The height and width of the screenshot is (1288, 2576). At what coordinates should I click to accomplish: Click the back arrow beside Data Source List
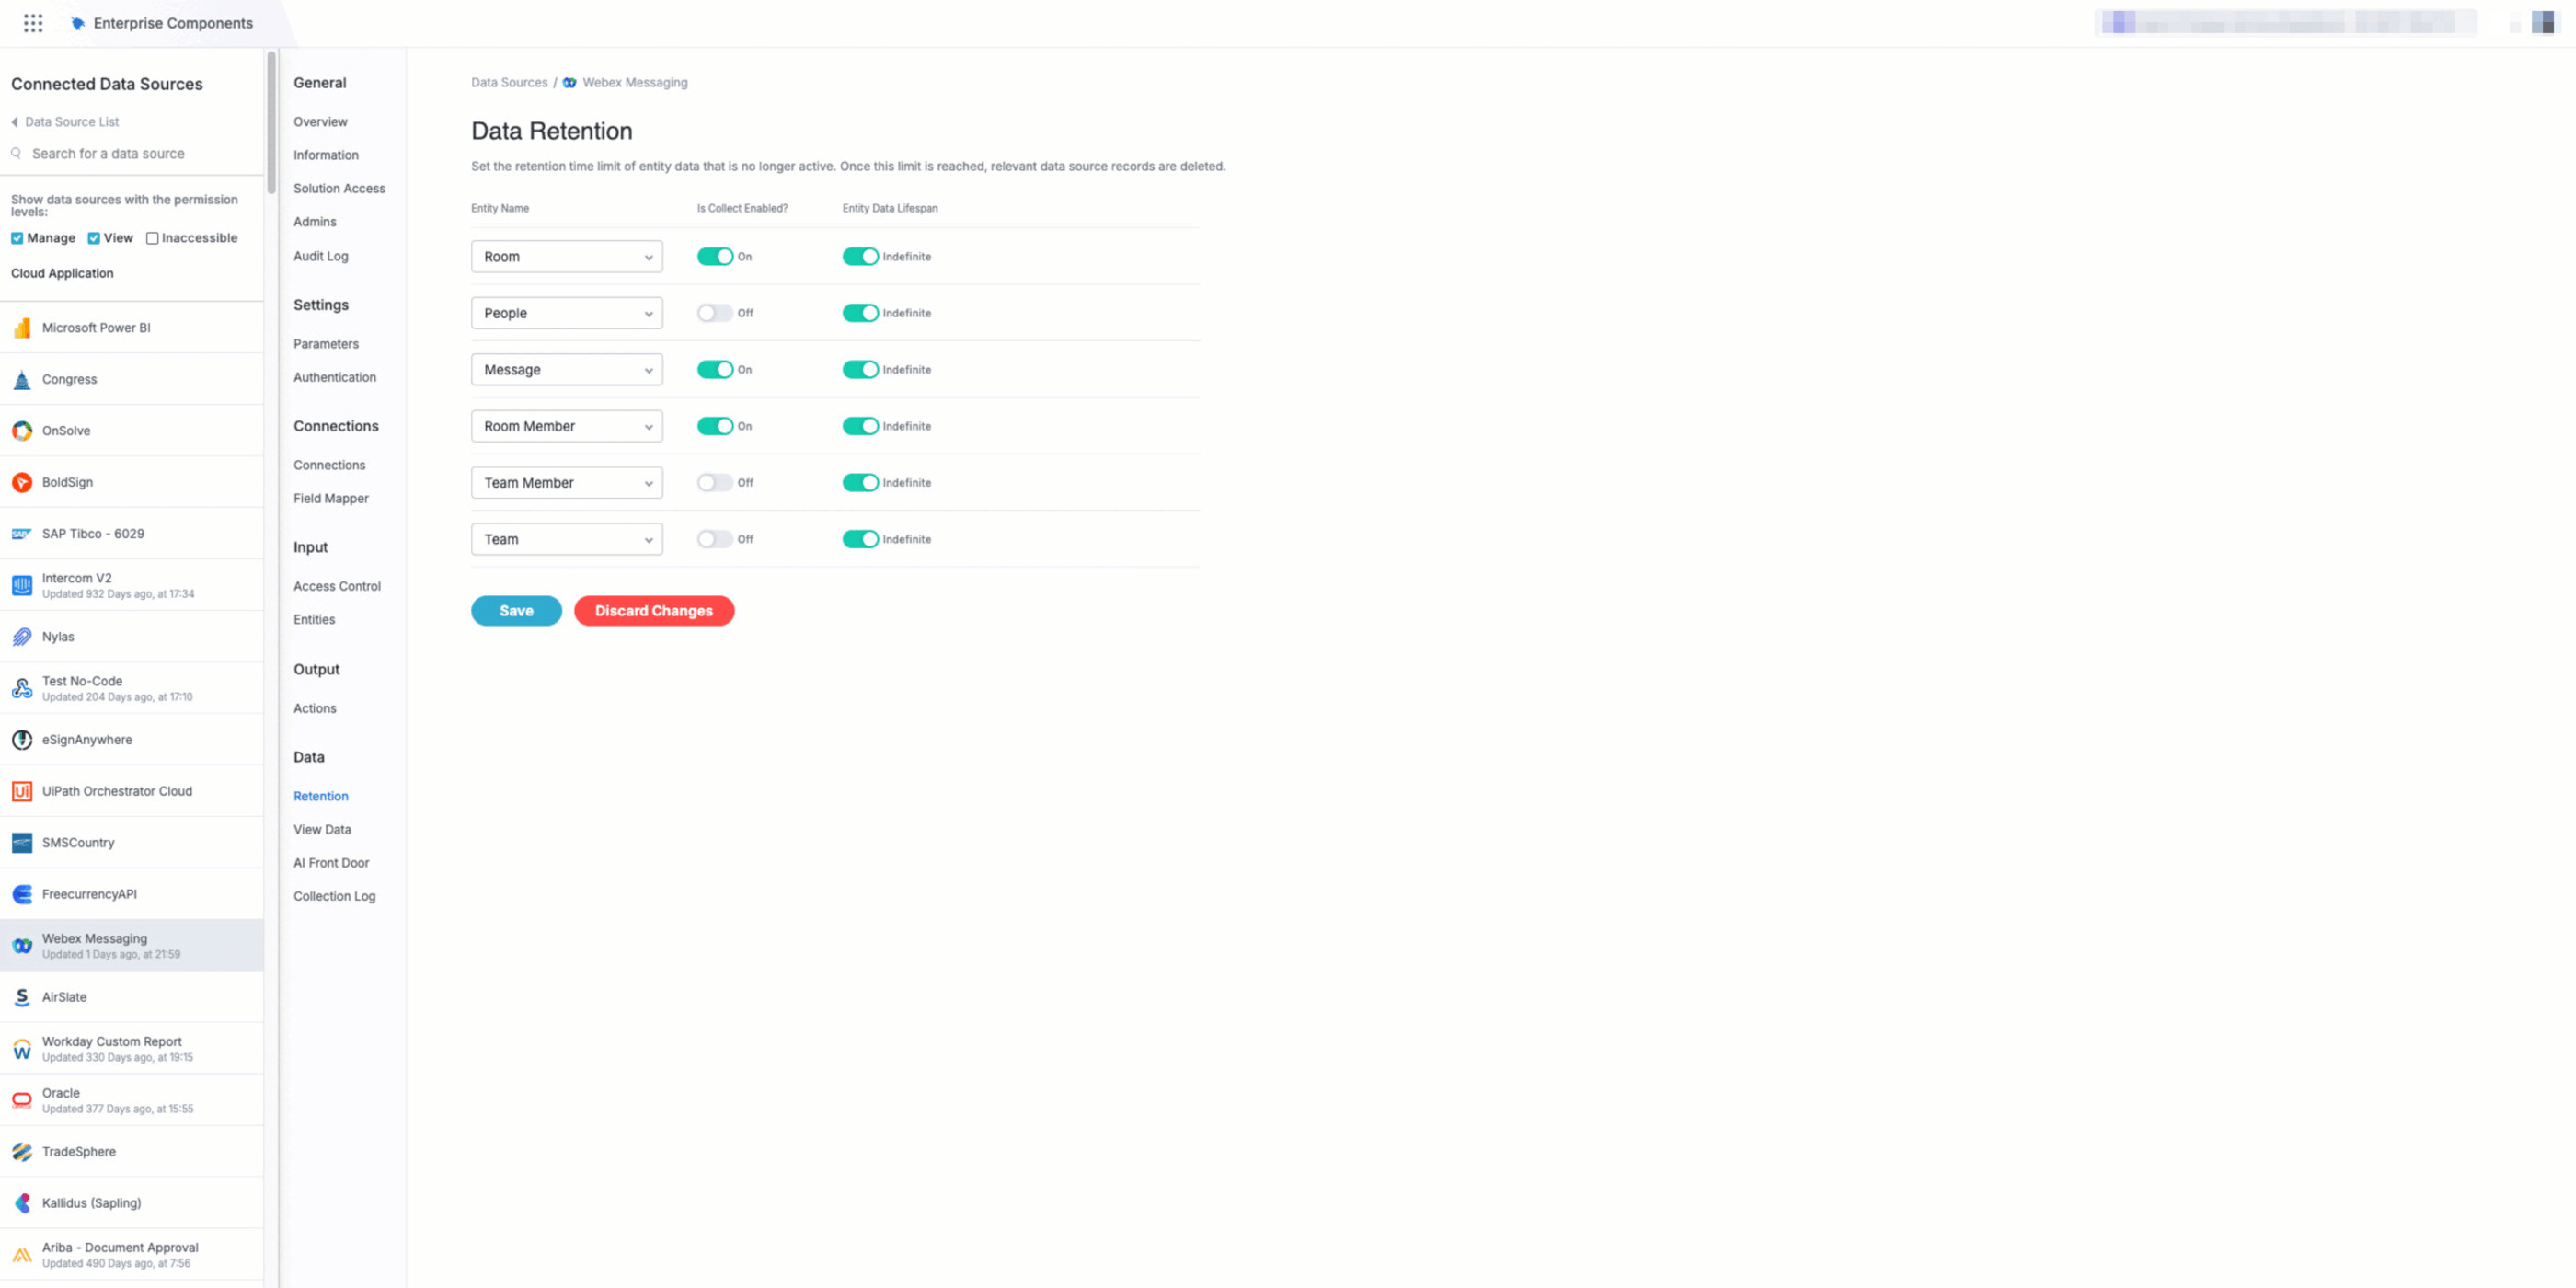point(15,122)
